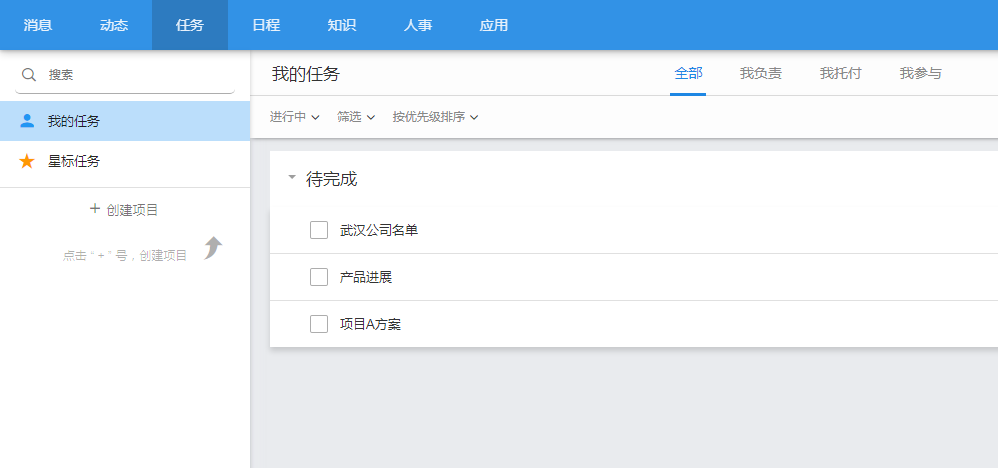
Task: Expand the 筛选 filter dropdown
Action: [356, 117]
